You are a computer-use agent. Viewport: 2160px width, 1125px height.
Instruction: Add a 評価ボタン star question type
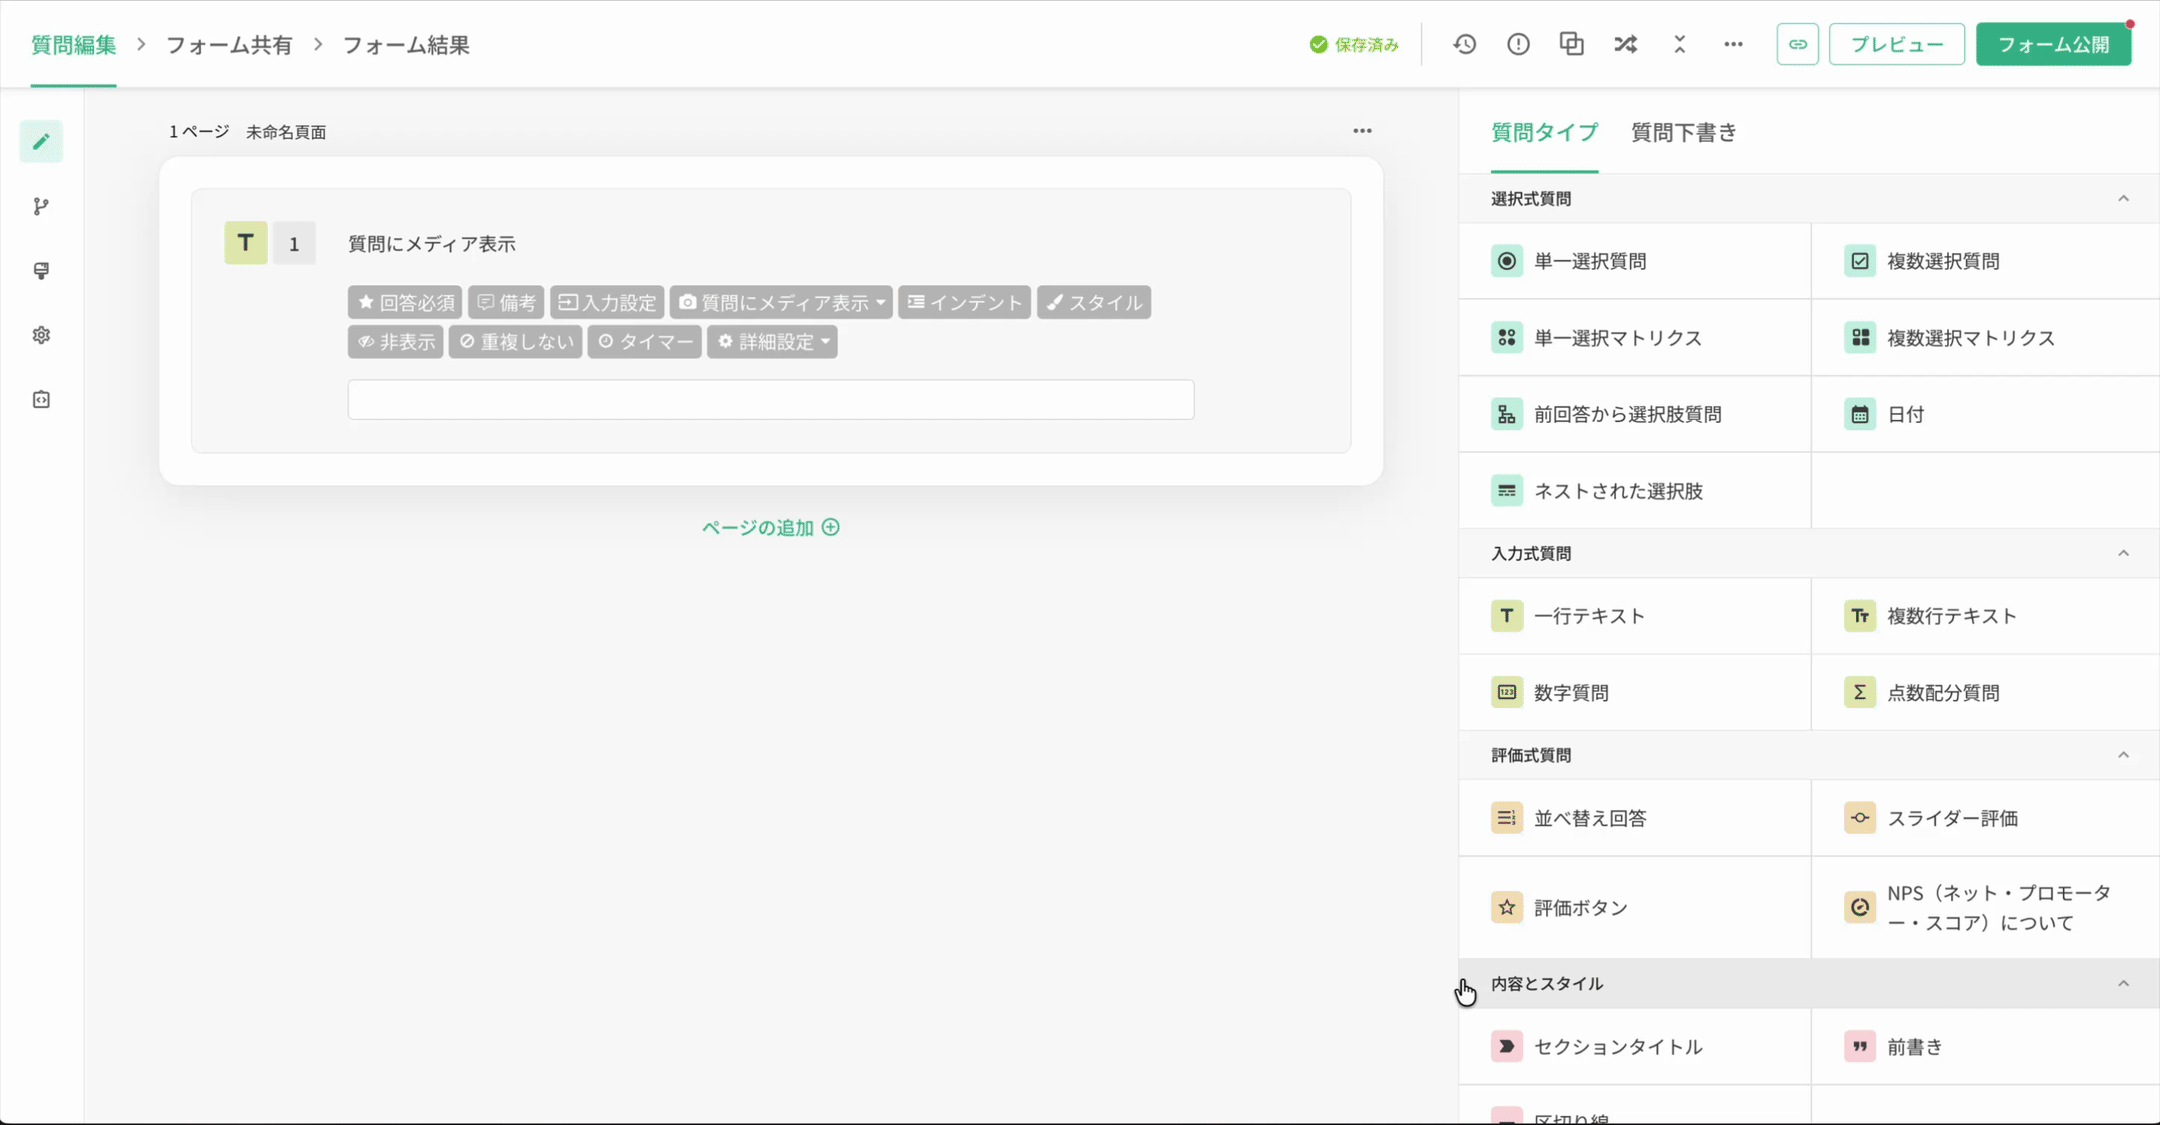1634,907
